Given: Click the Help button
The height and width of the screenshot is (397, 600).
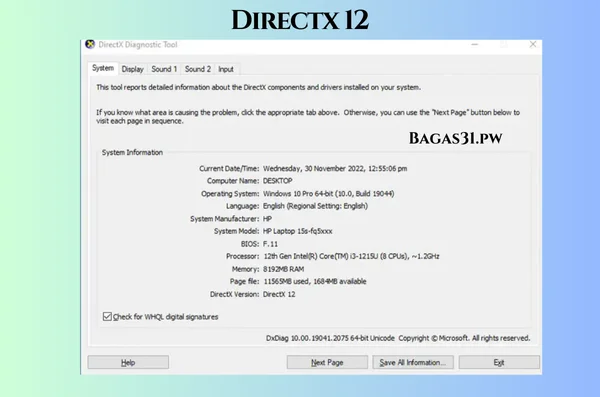Looking at the screenshot, I should (x=128, y=362).
